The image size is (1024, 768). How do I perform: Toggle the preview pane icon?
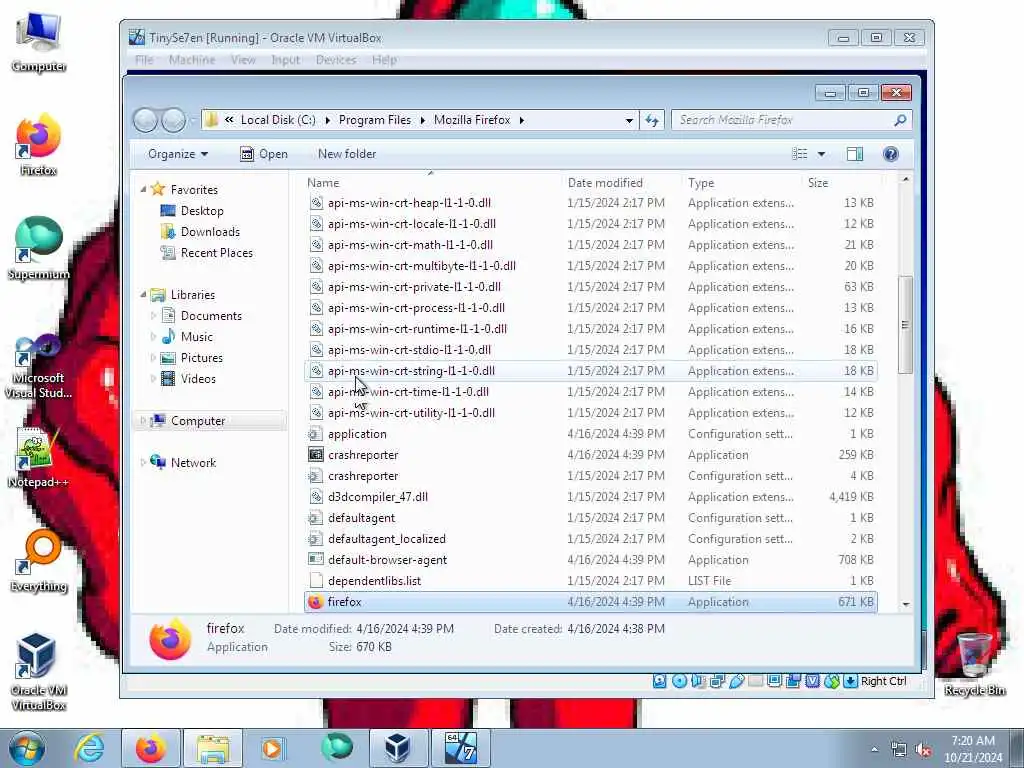[854, 154]
